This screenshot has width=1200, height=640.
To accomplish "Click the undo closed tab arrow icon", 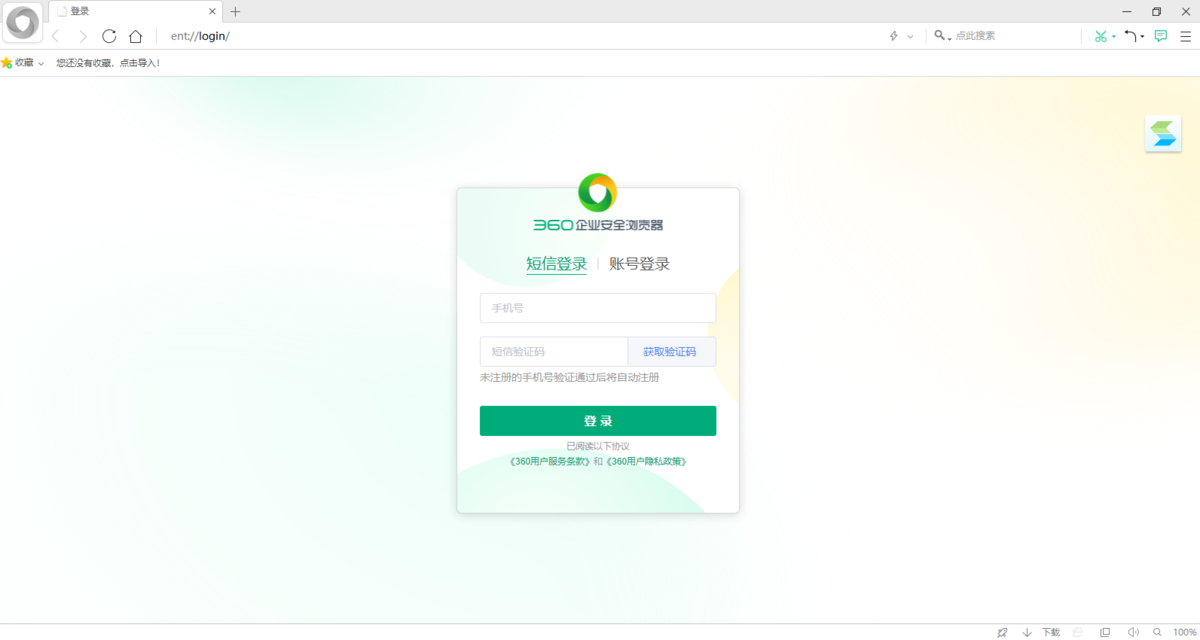I will point(1130,36).
